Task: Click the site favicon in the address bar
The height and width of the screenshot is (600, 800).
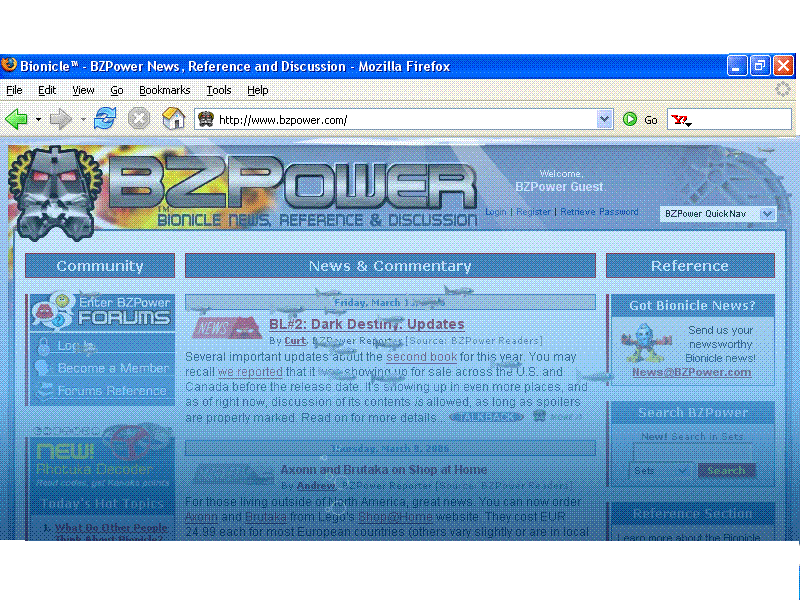Action: tap(206, 120)
